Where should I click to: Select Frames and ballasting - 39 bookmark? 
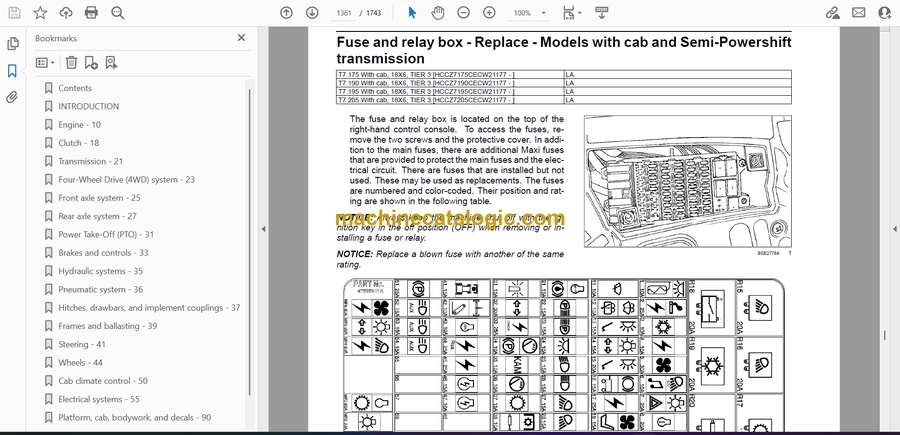[107, 326]
